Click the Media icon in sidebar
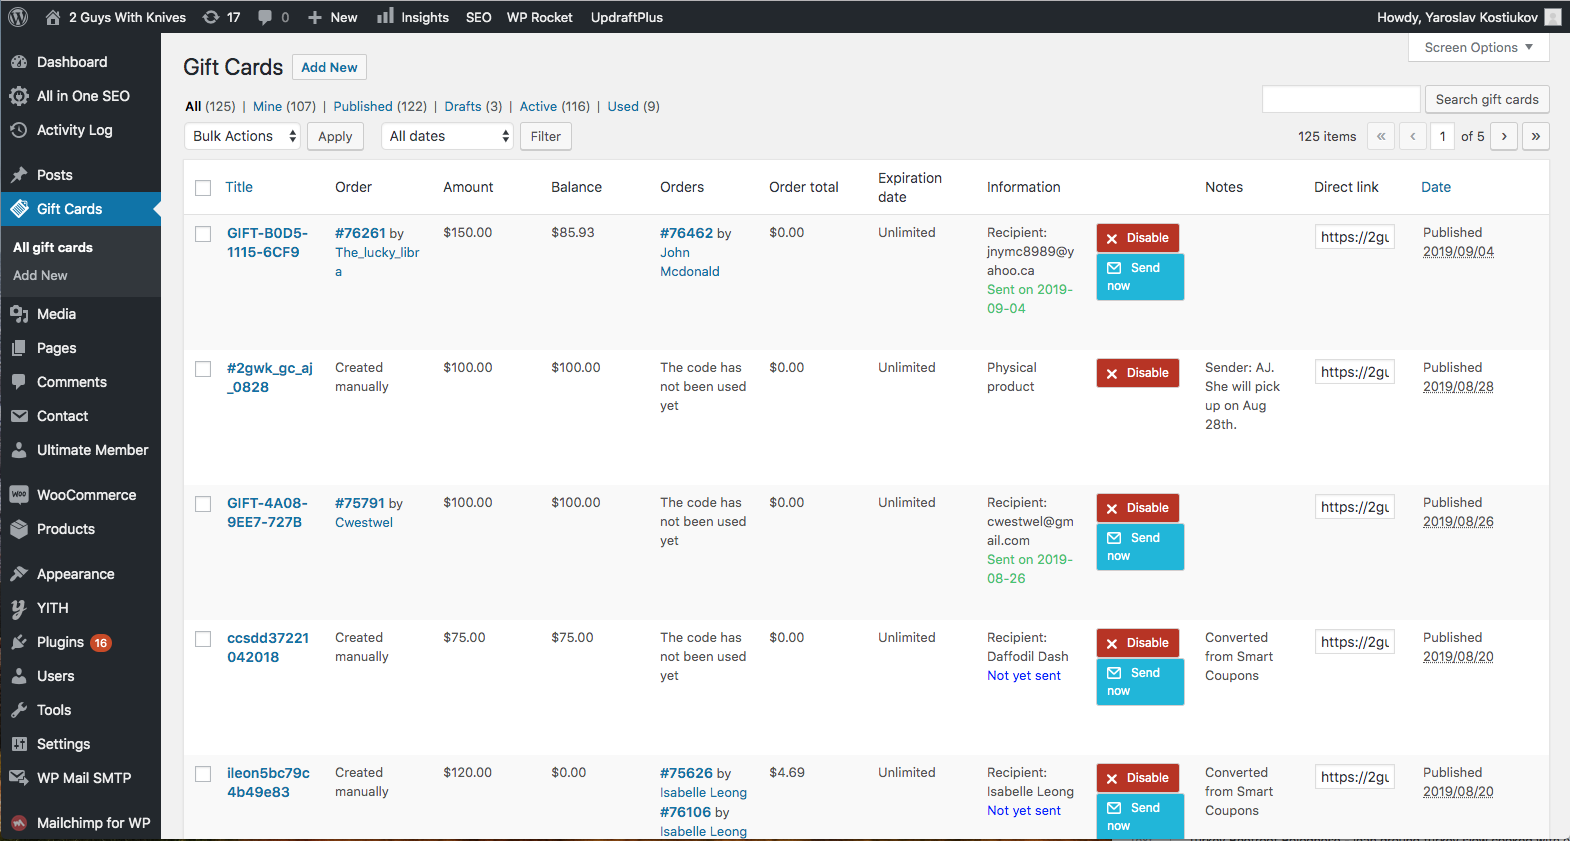 pyautogui.click(x=19, y=314)
